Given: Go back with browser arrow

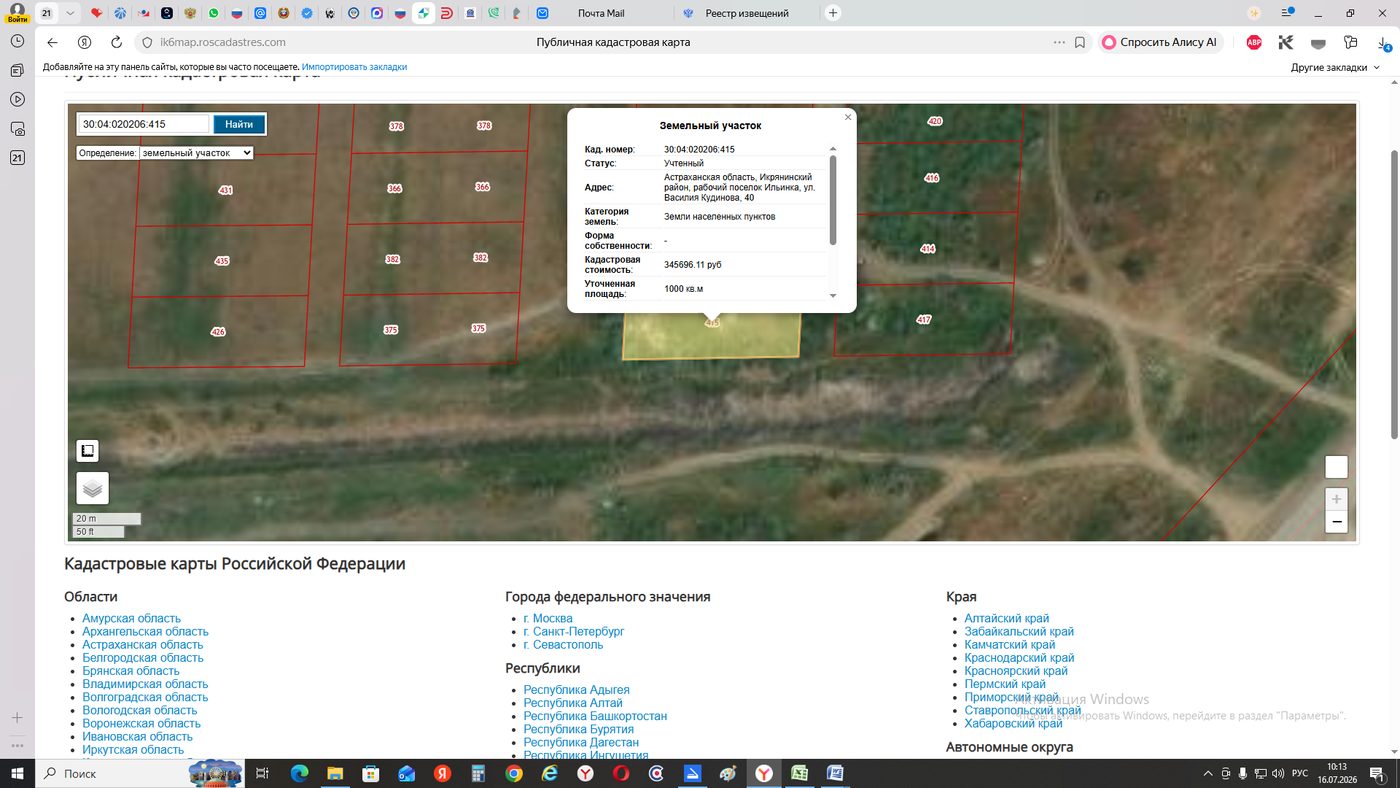Looking at the screenshot, I should pyautogui.click(x=52, y=42).
